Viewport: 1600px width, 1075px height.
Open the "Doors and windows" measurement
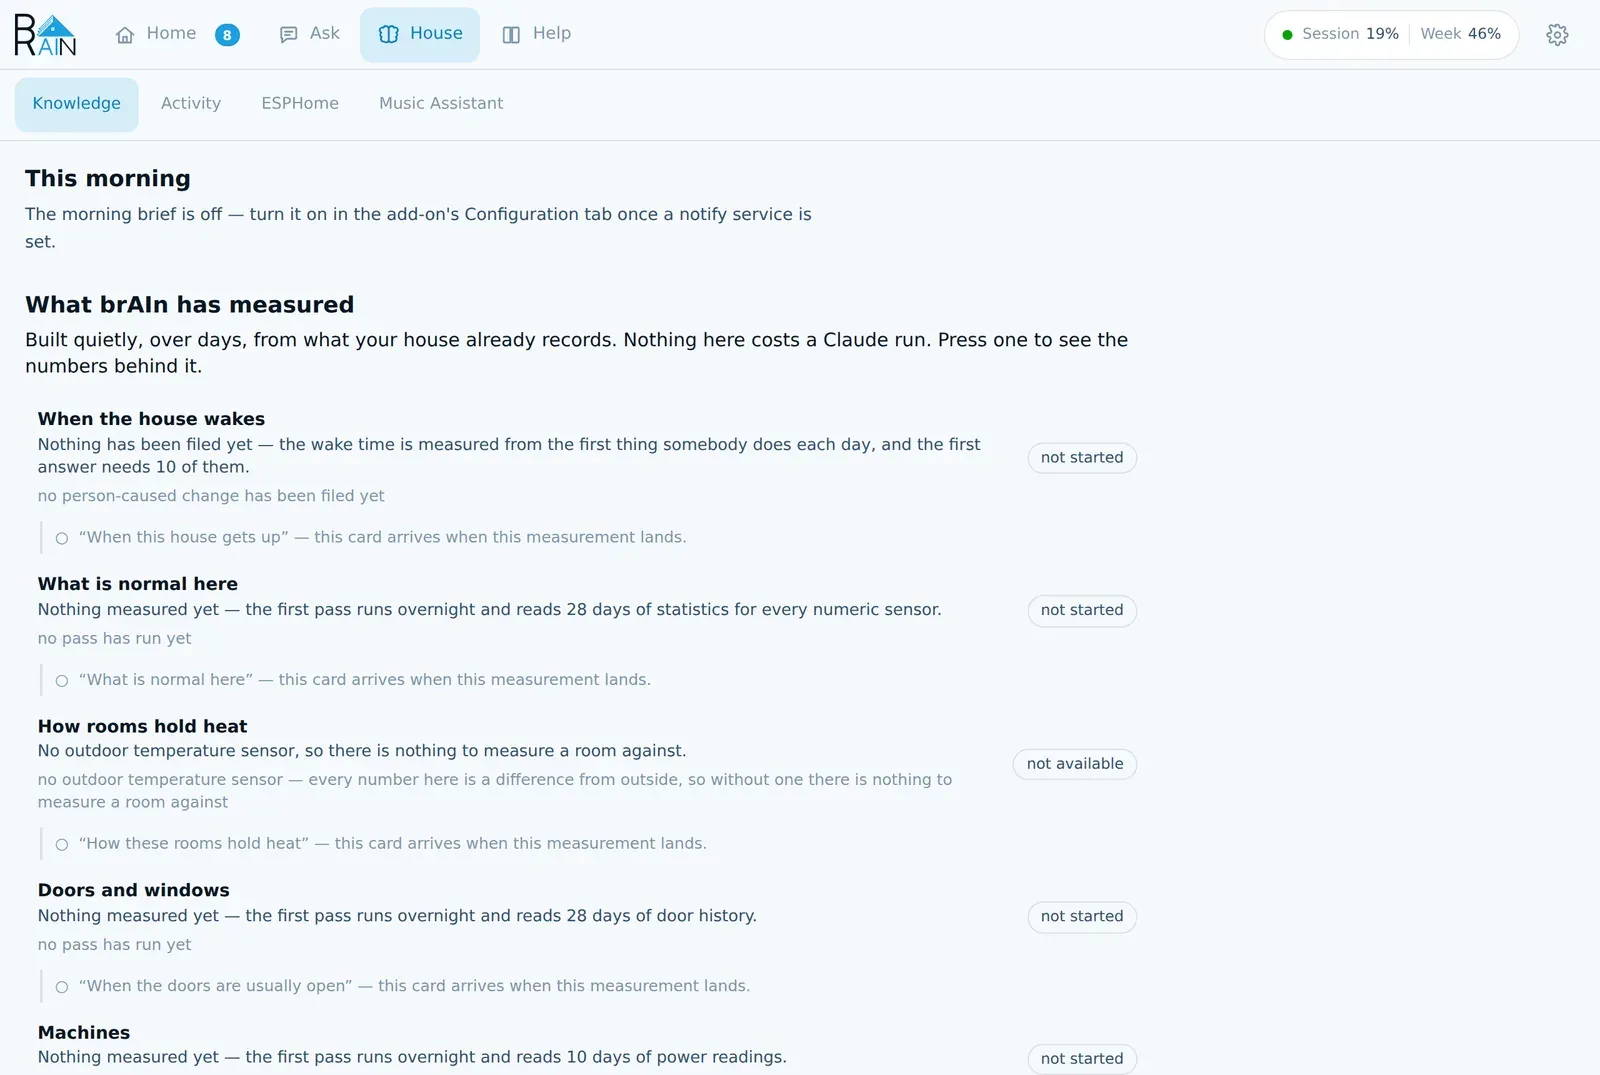(x=587, y=917)
